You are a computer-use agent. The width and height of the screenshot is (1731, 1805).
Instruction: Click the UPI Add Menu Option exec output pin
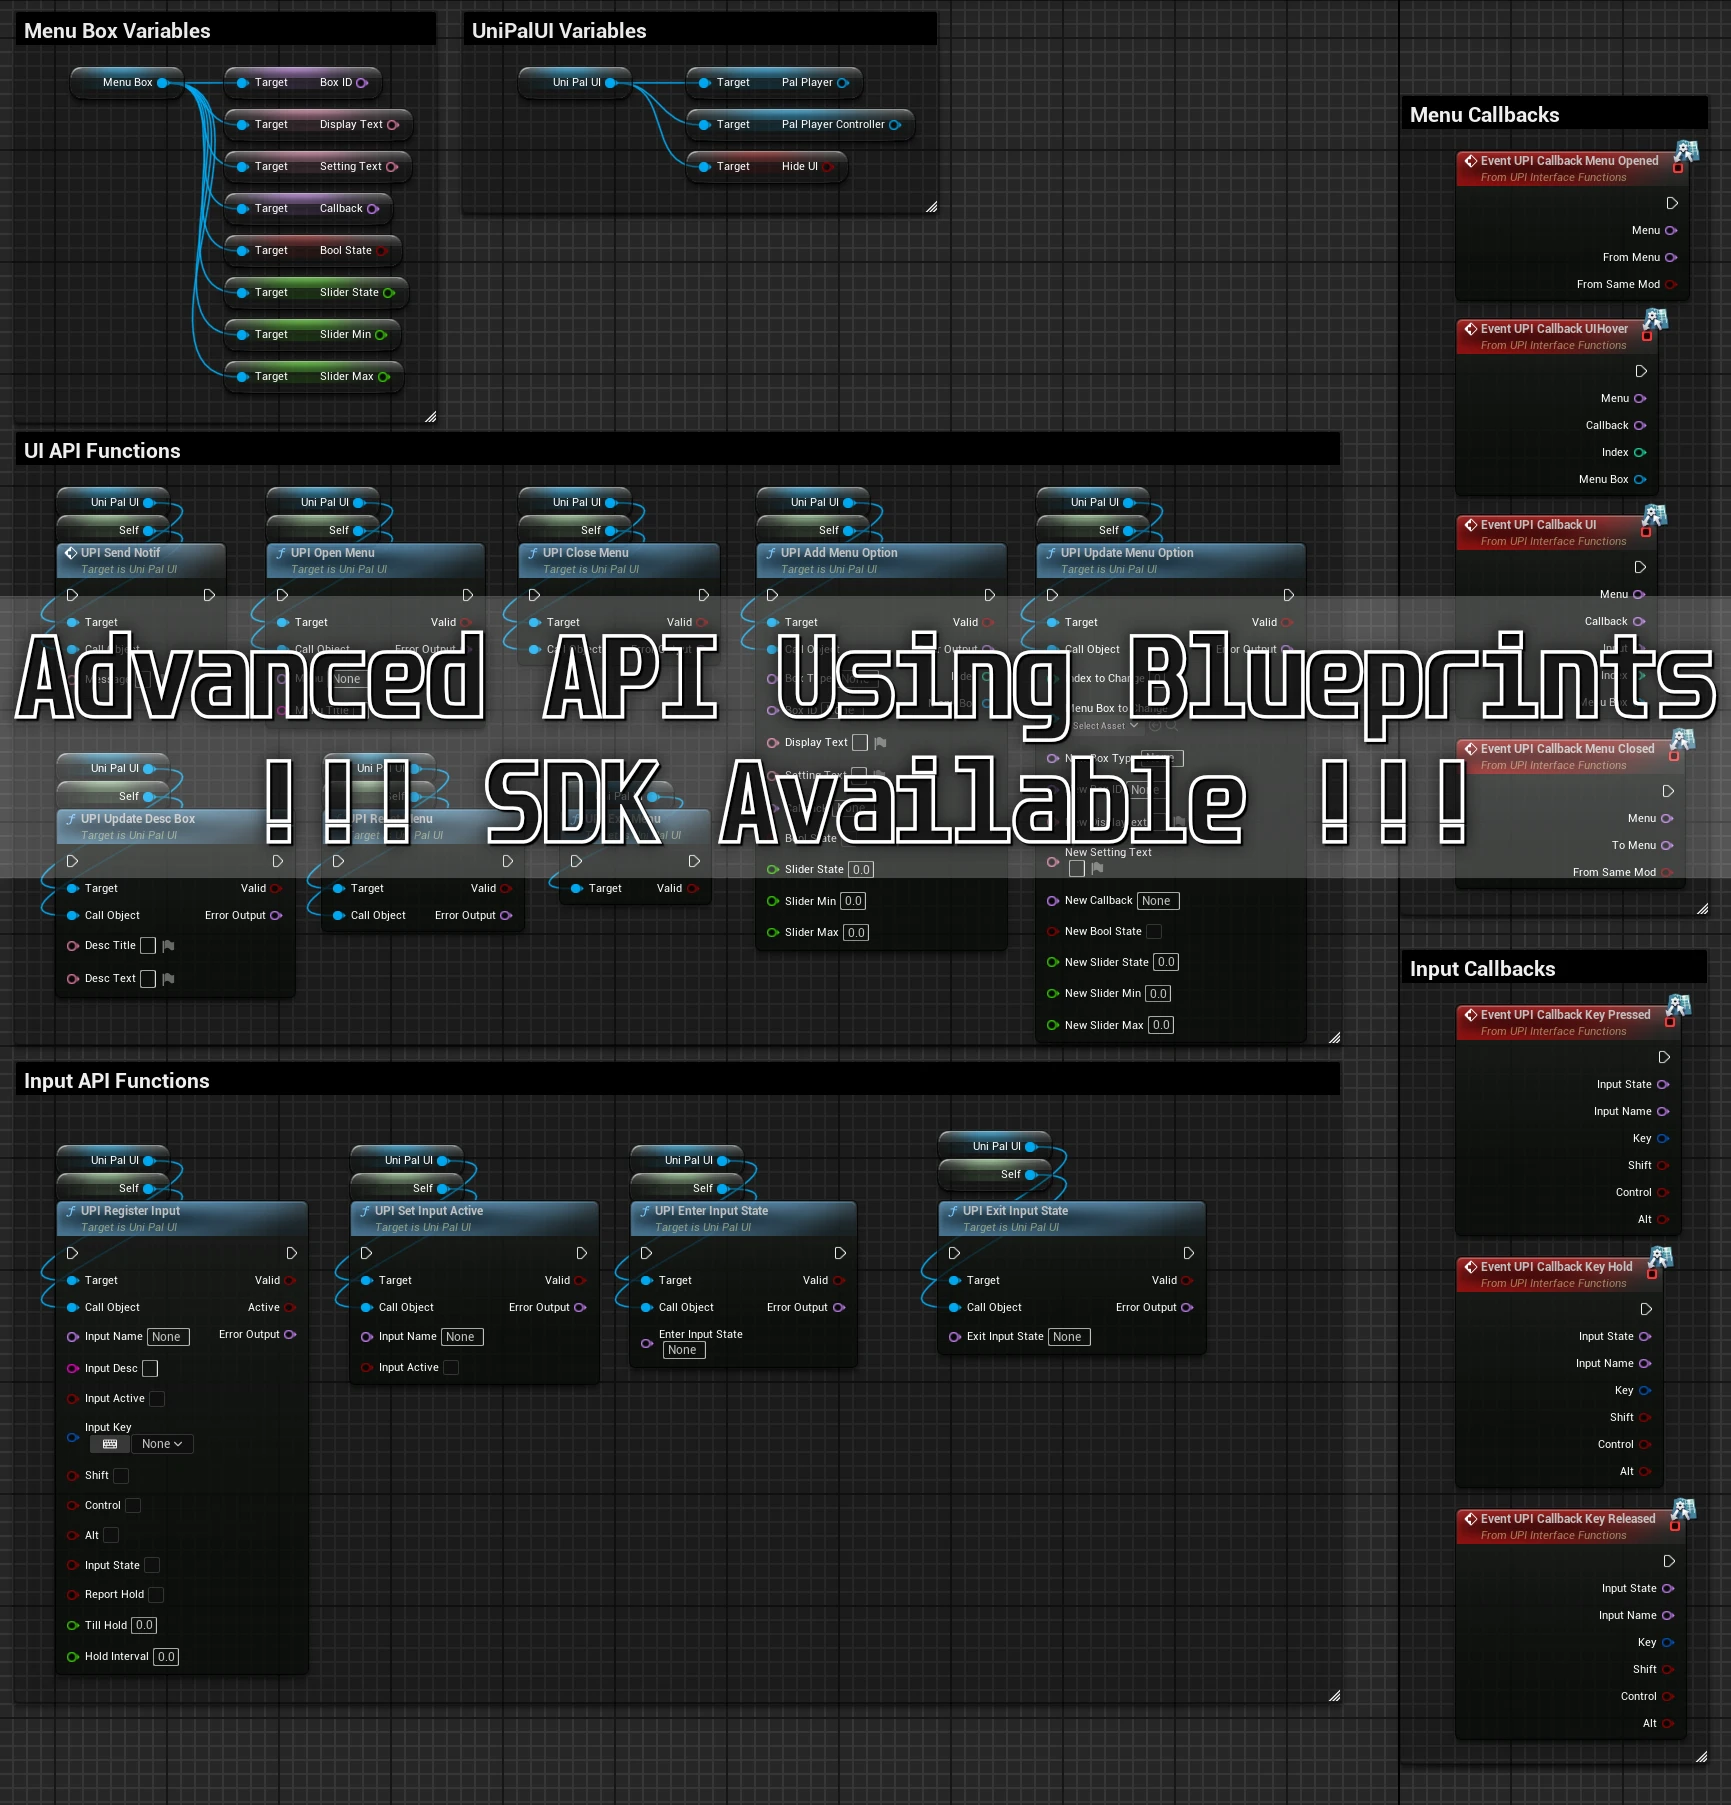click(x=990, y=595)
